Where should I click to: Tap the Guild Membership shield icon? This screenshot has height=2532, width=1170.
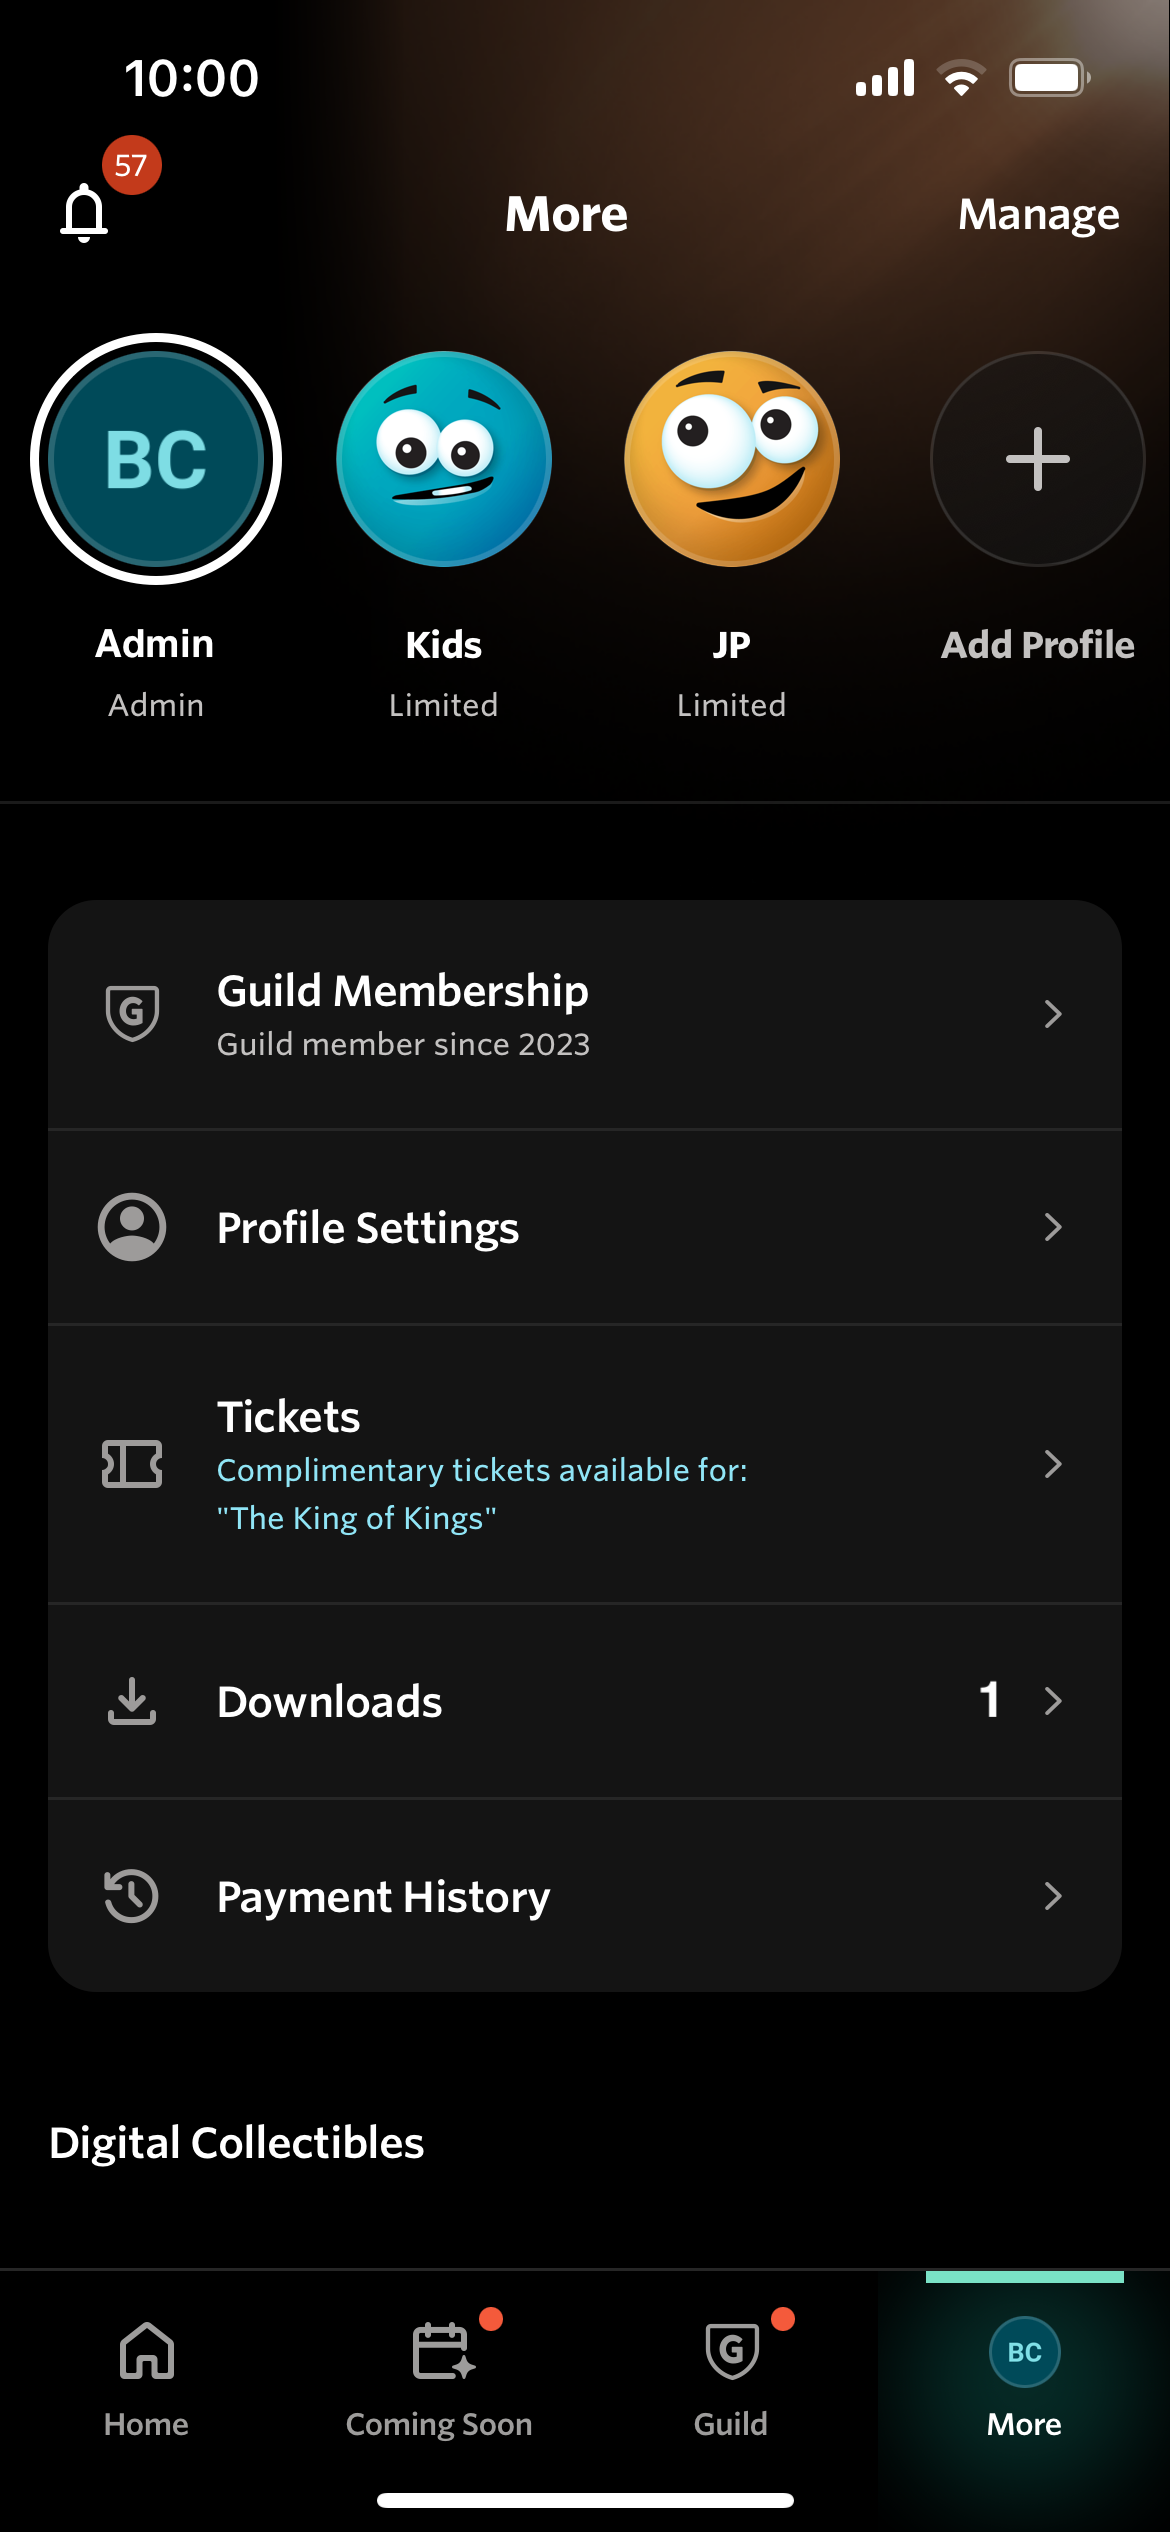132,1013
